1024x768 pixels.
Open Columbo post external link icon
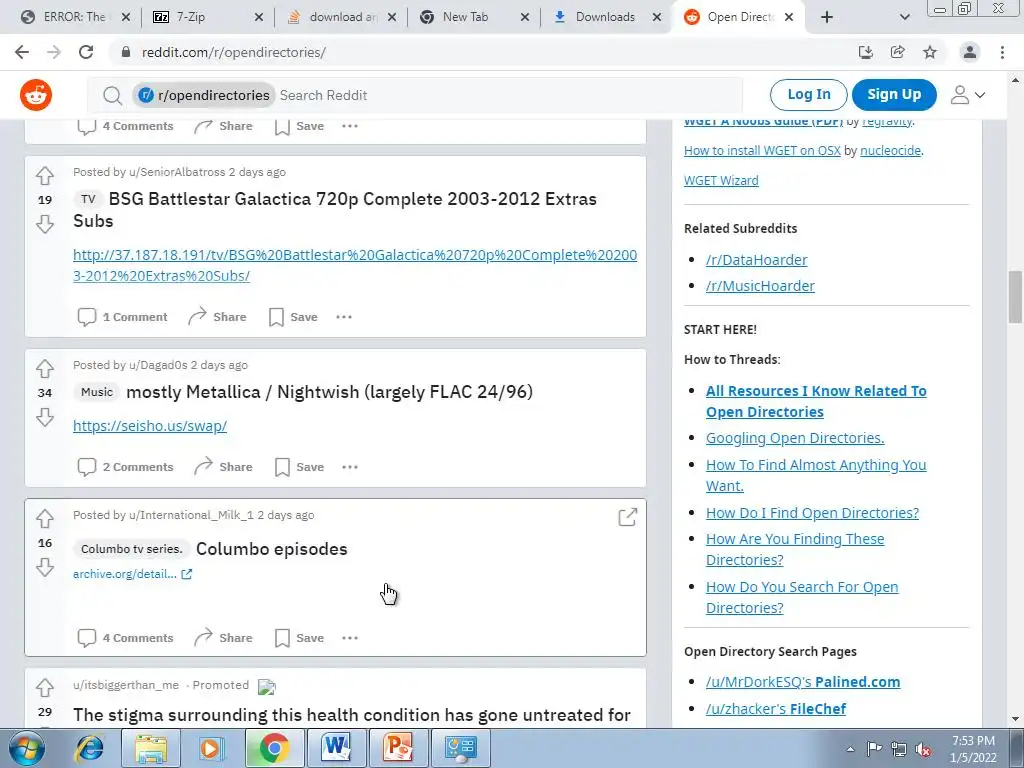pos(628,517)
